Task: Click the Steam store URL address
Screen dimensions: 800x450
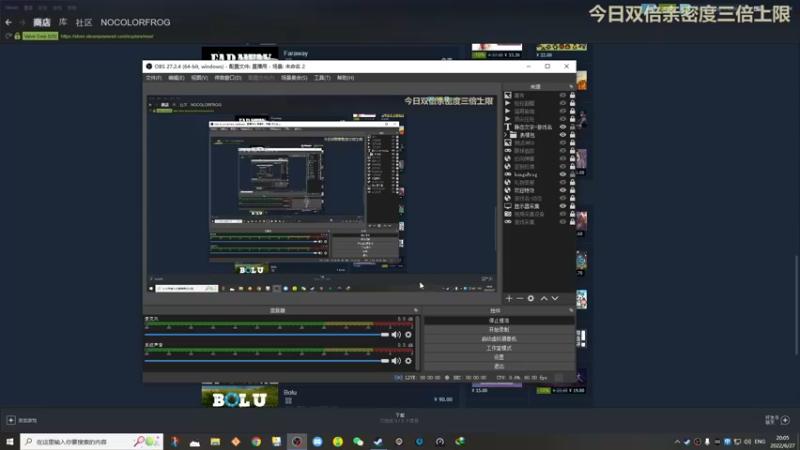Action: tap(107, 36)
